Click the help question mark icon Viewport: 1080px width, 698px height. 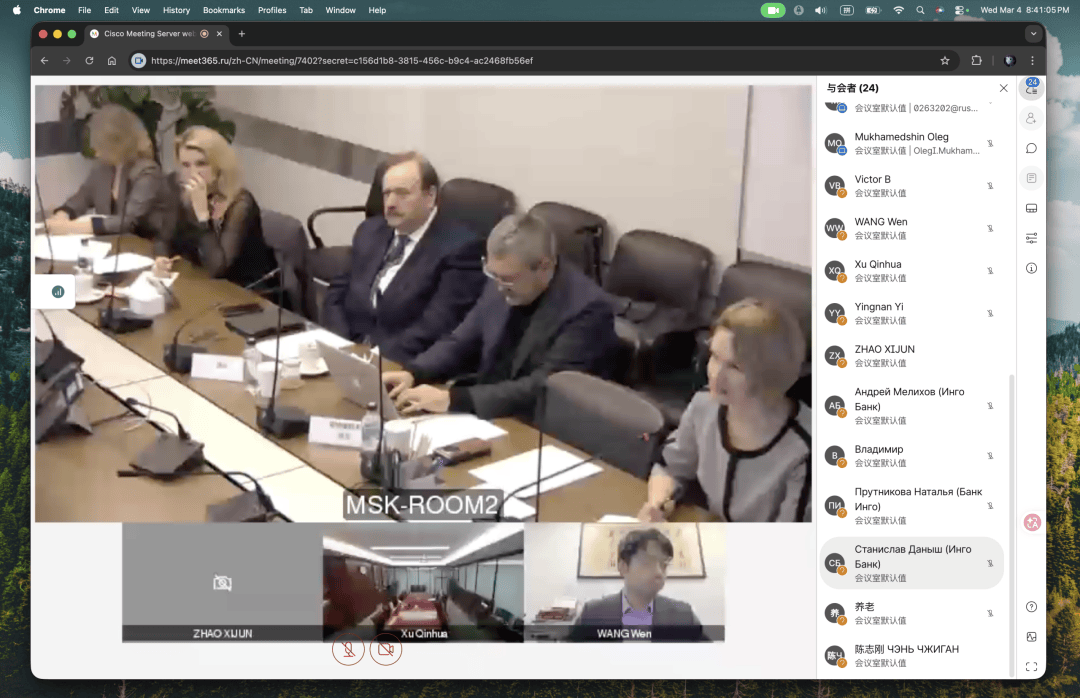[1031, 607]
